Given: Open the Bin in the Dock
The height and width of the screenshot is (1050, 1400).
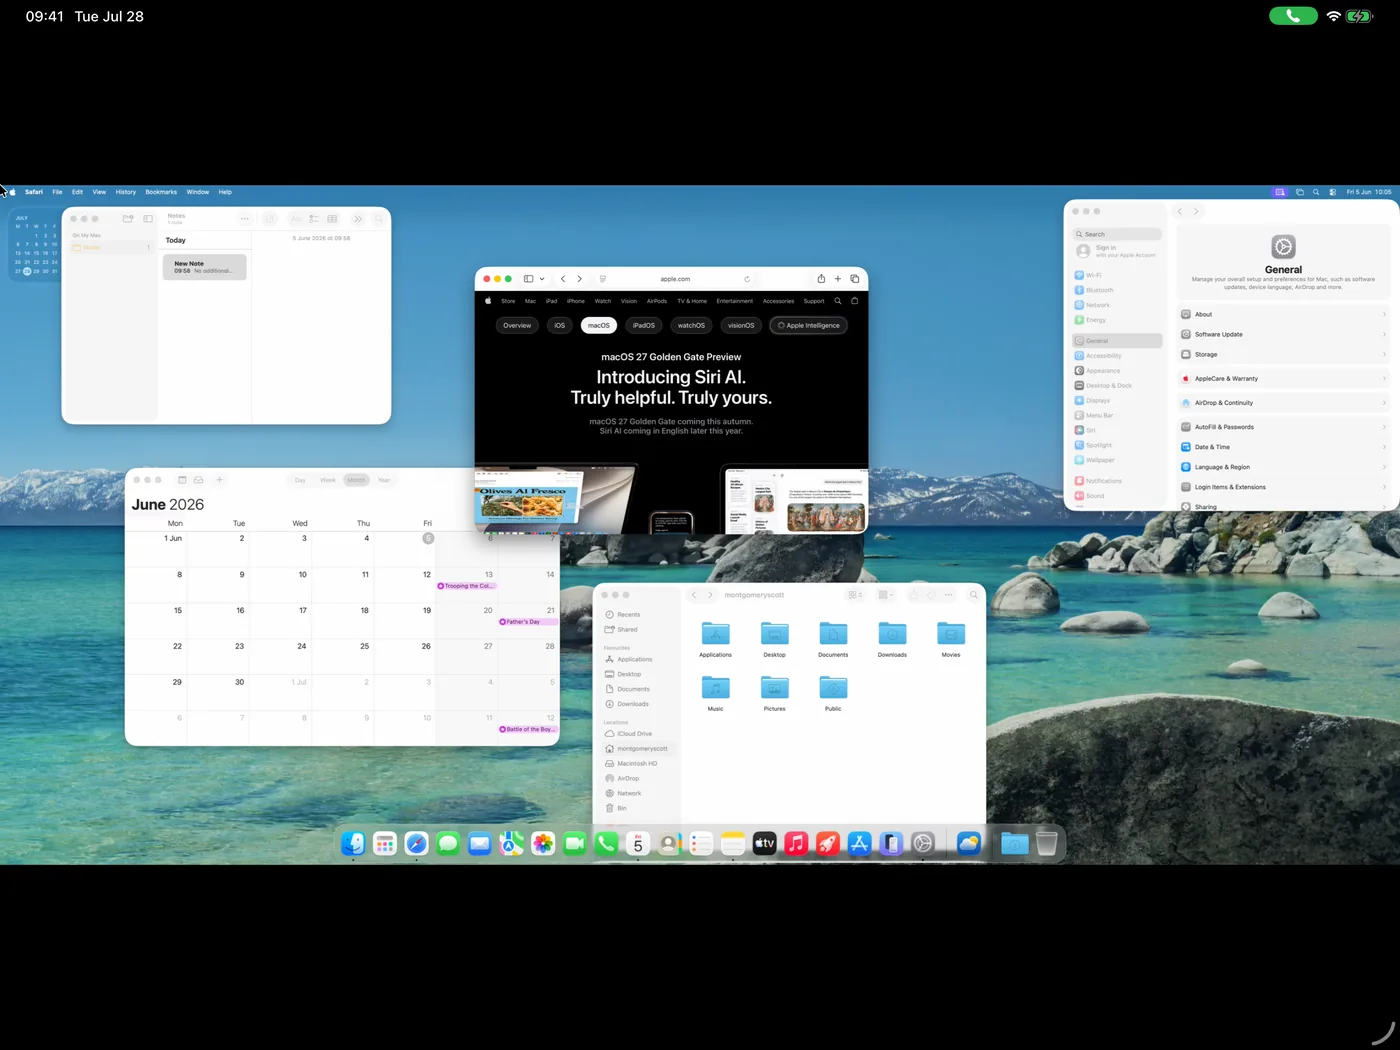Looking at the screenshot, I should [1046, 844].
